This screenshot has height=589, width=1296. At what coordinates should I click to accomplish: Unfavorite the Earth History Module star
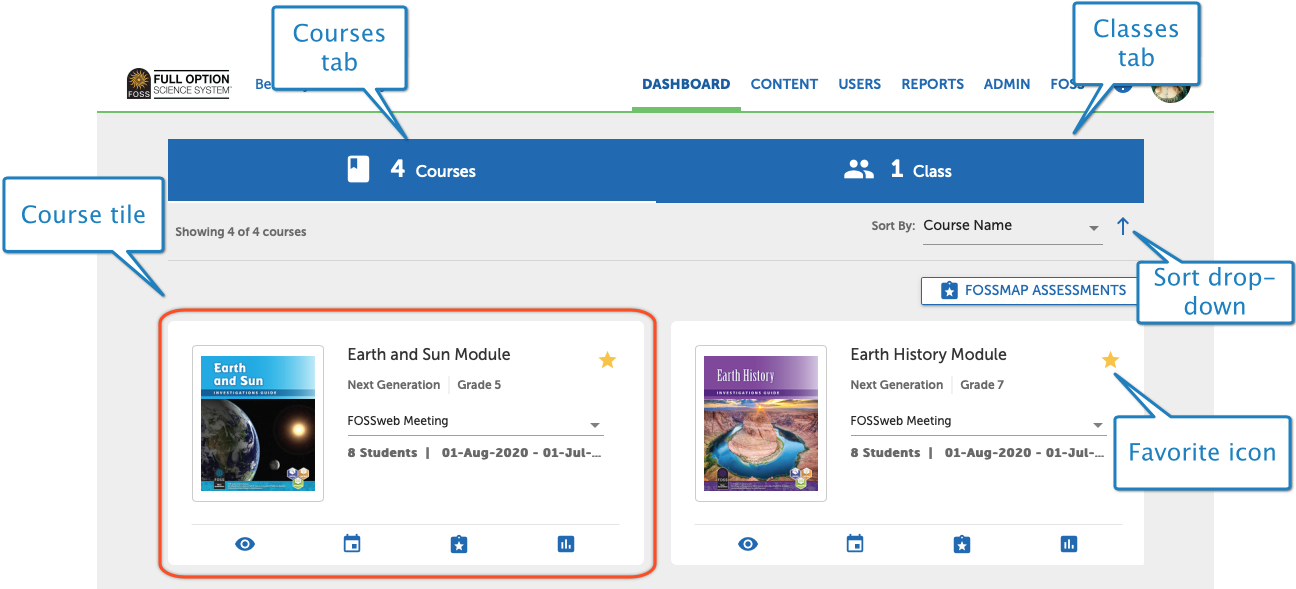[1110, 359]
